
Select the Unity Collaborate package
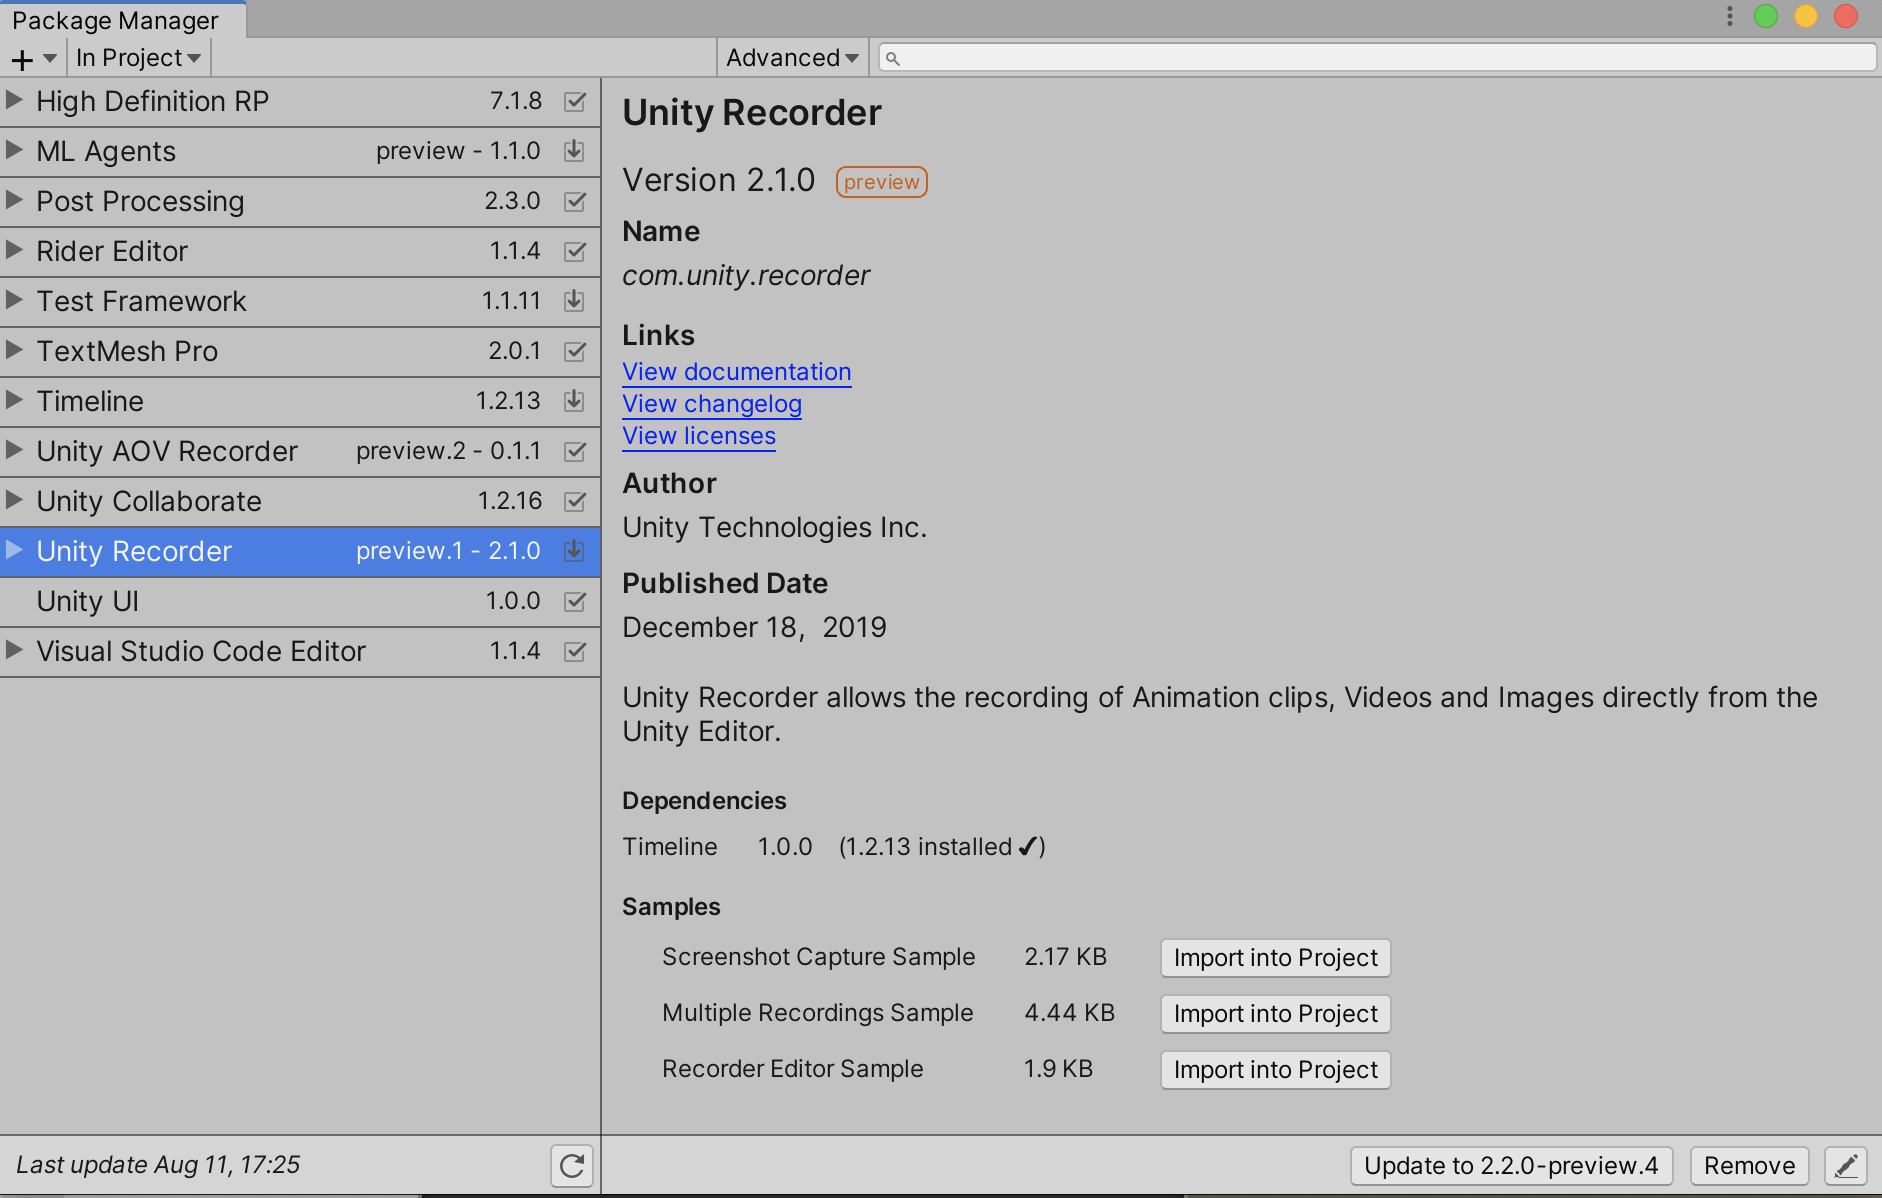click(x=300, y=501)
